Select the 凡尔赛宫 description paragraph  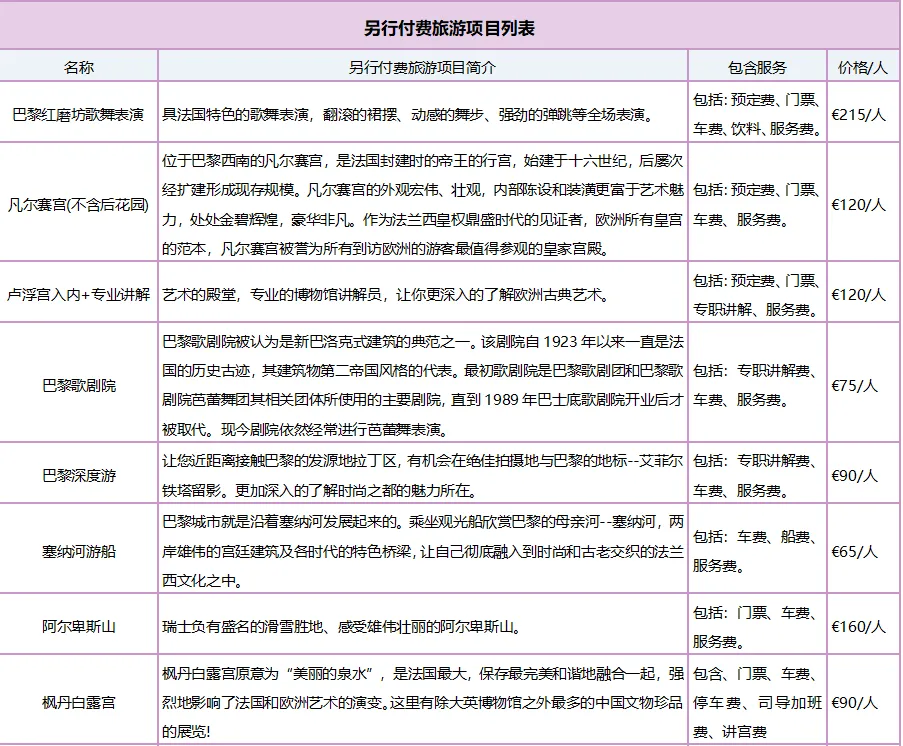(x=422, y=204)
